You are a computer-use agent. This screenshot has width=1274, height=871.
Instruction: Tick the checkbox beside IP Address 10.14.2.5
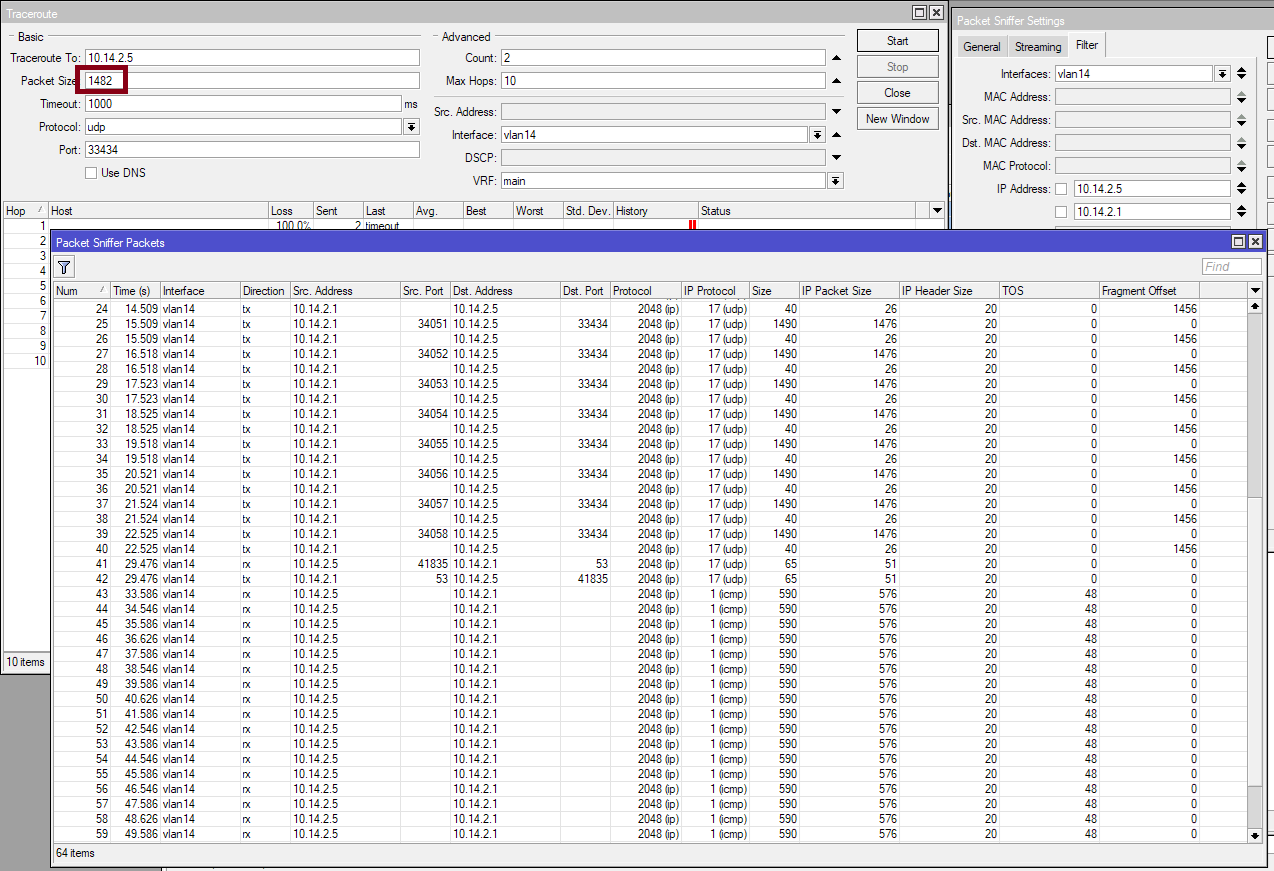click(x=1061, y=189)
